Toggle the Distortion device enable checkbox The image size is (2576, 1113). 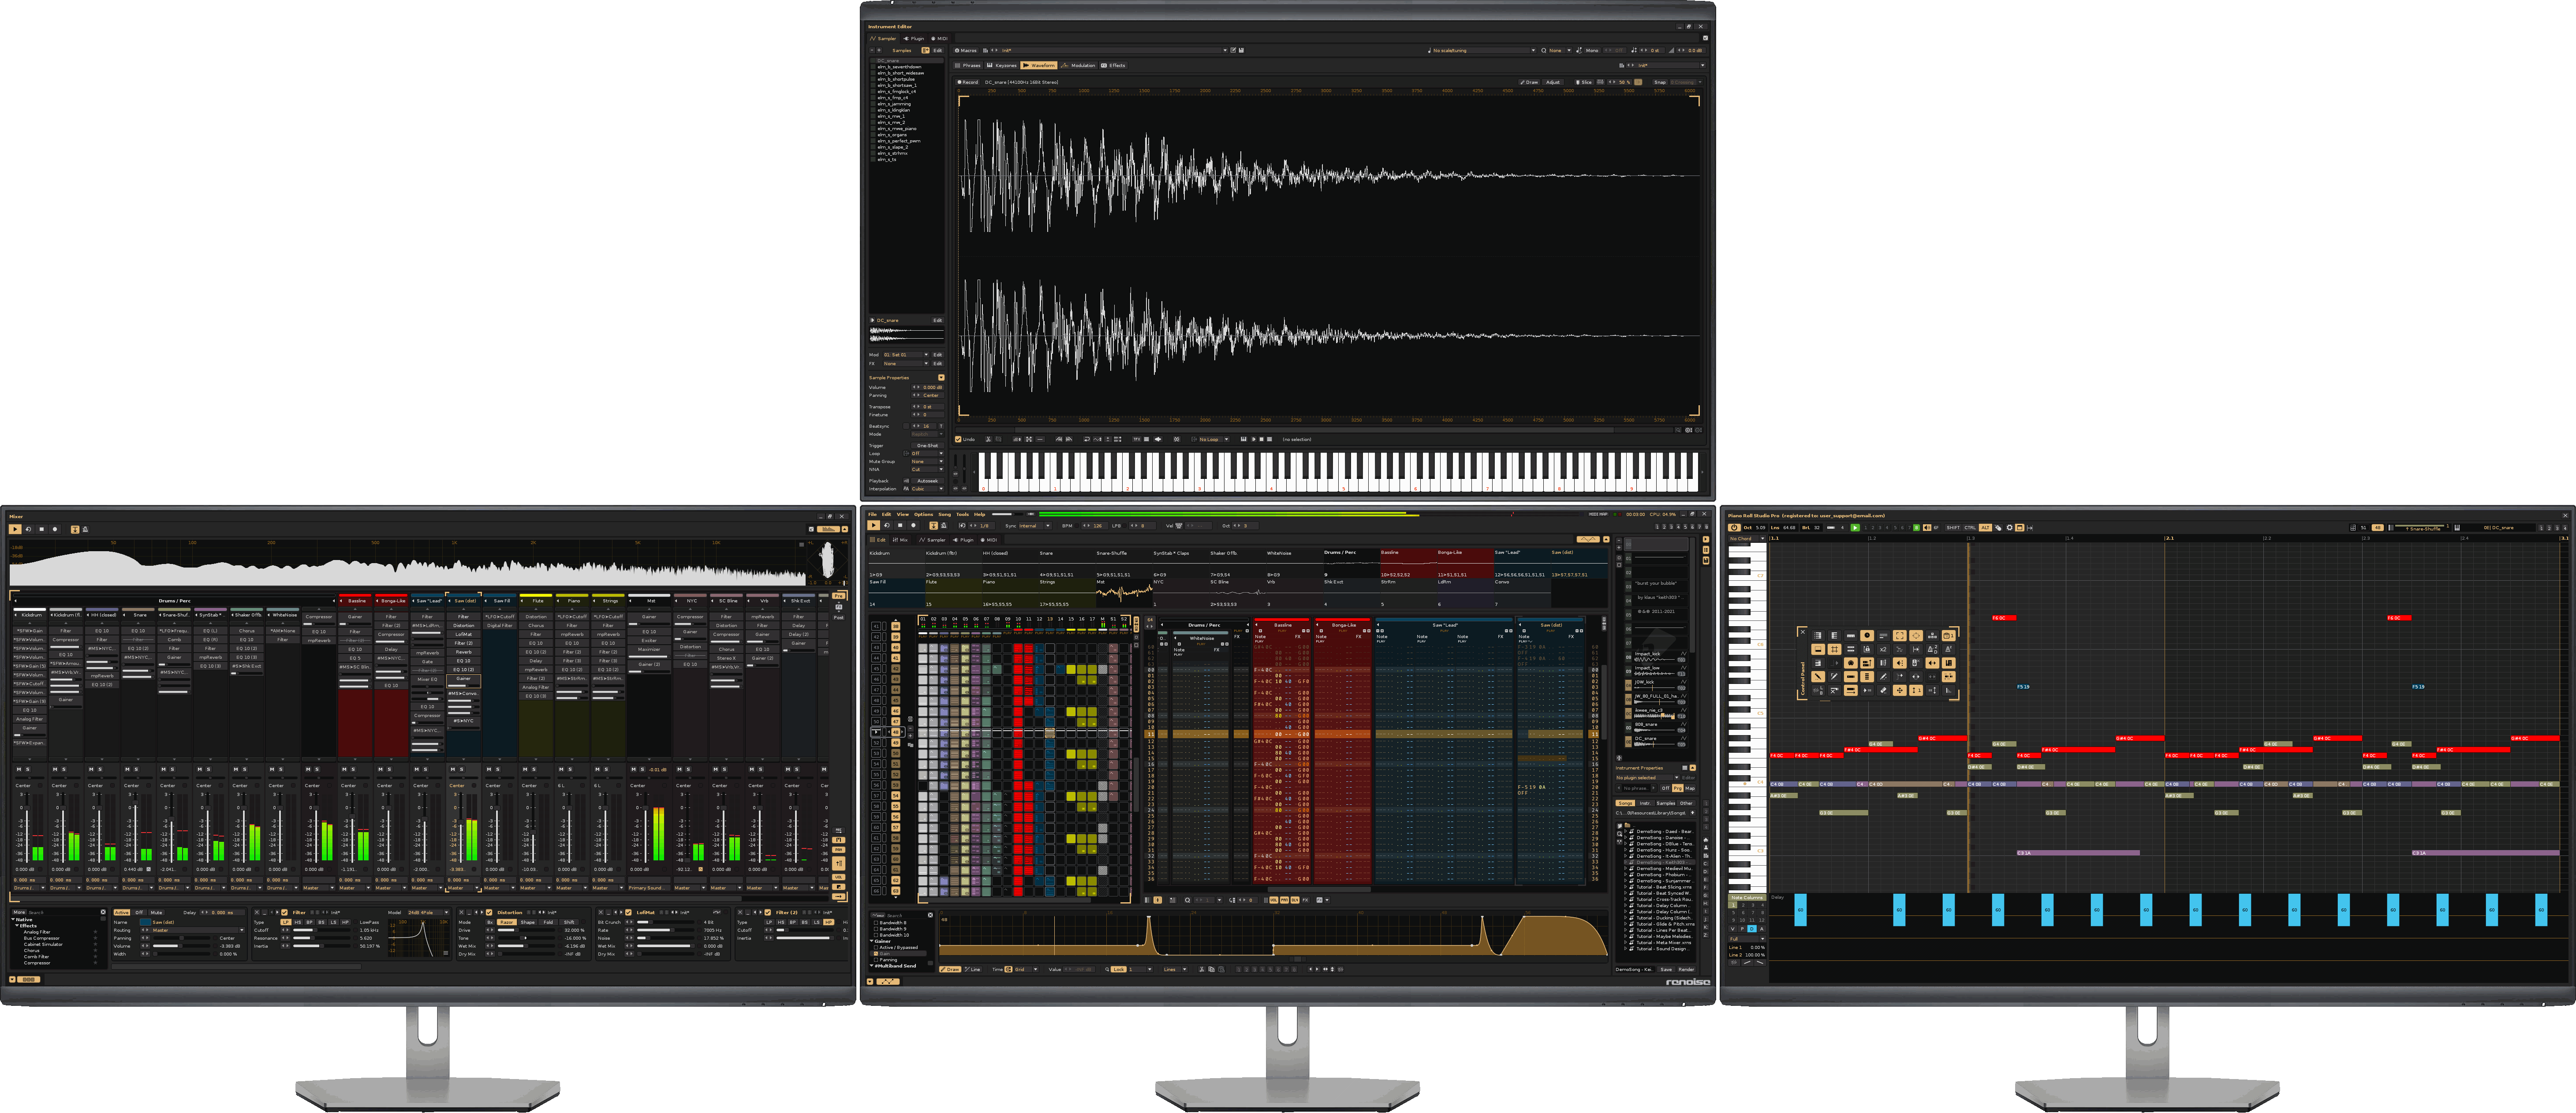click(489, 912)
